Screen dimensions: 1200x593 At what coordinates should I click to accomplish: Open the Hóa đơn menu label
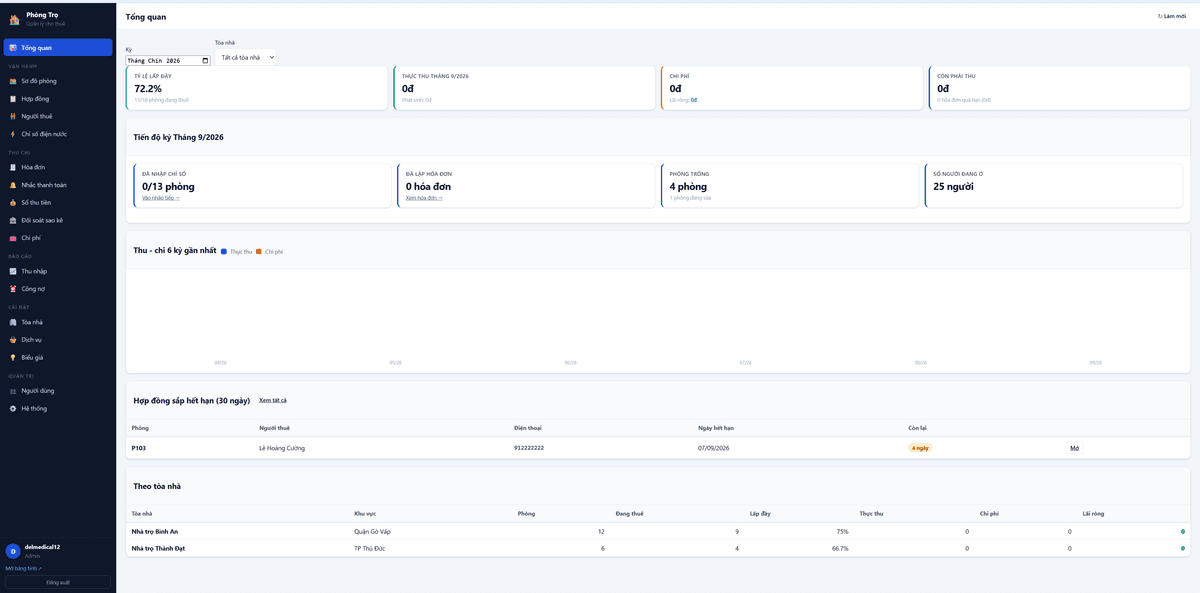tap(33, 167)
